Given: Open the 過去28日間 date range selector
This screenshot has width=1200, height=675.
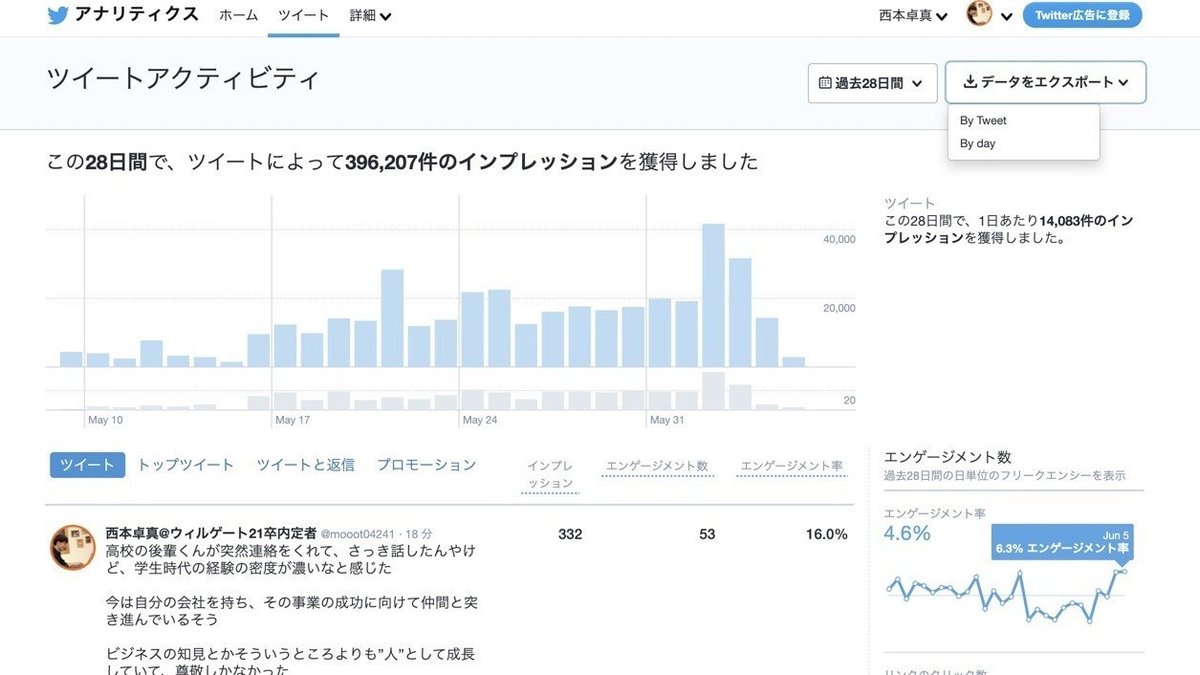Looking at the screenshot, I should 872,83.
